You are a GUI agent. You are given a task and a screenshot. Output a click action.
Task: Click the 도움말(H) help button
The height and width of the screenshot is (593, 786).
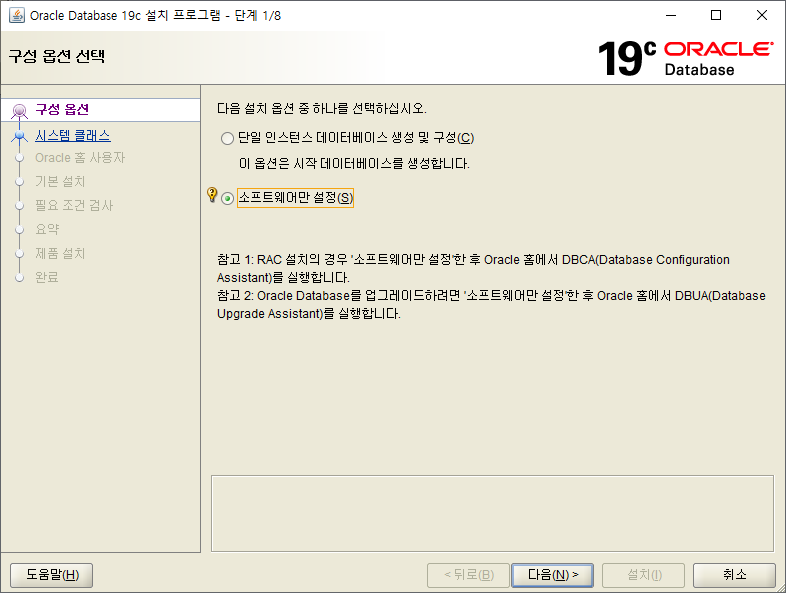coord(52,574)
